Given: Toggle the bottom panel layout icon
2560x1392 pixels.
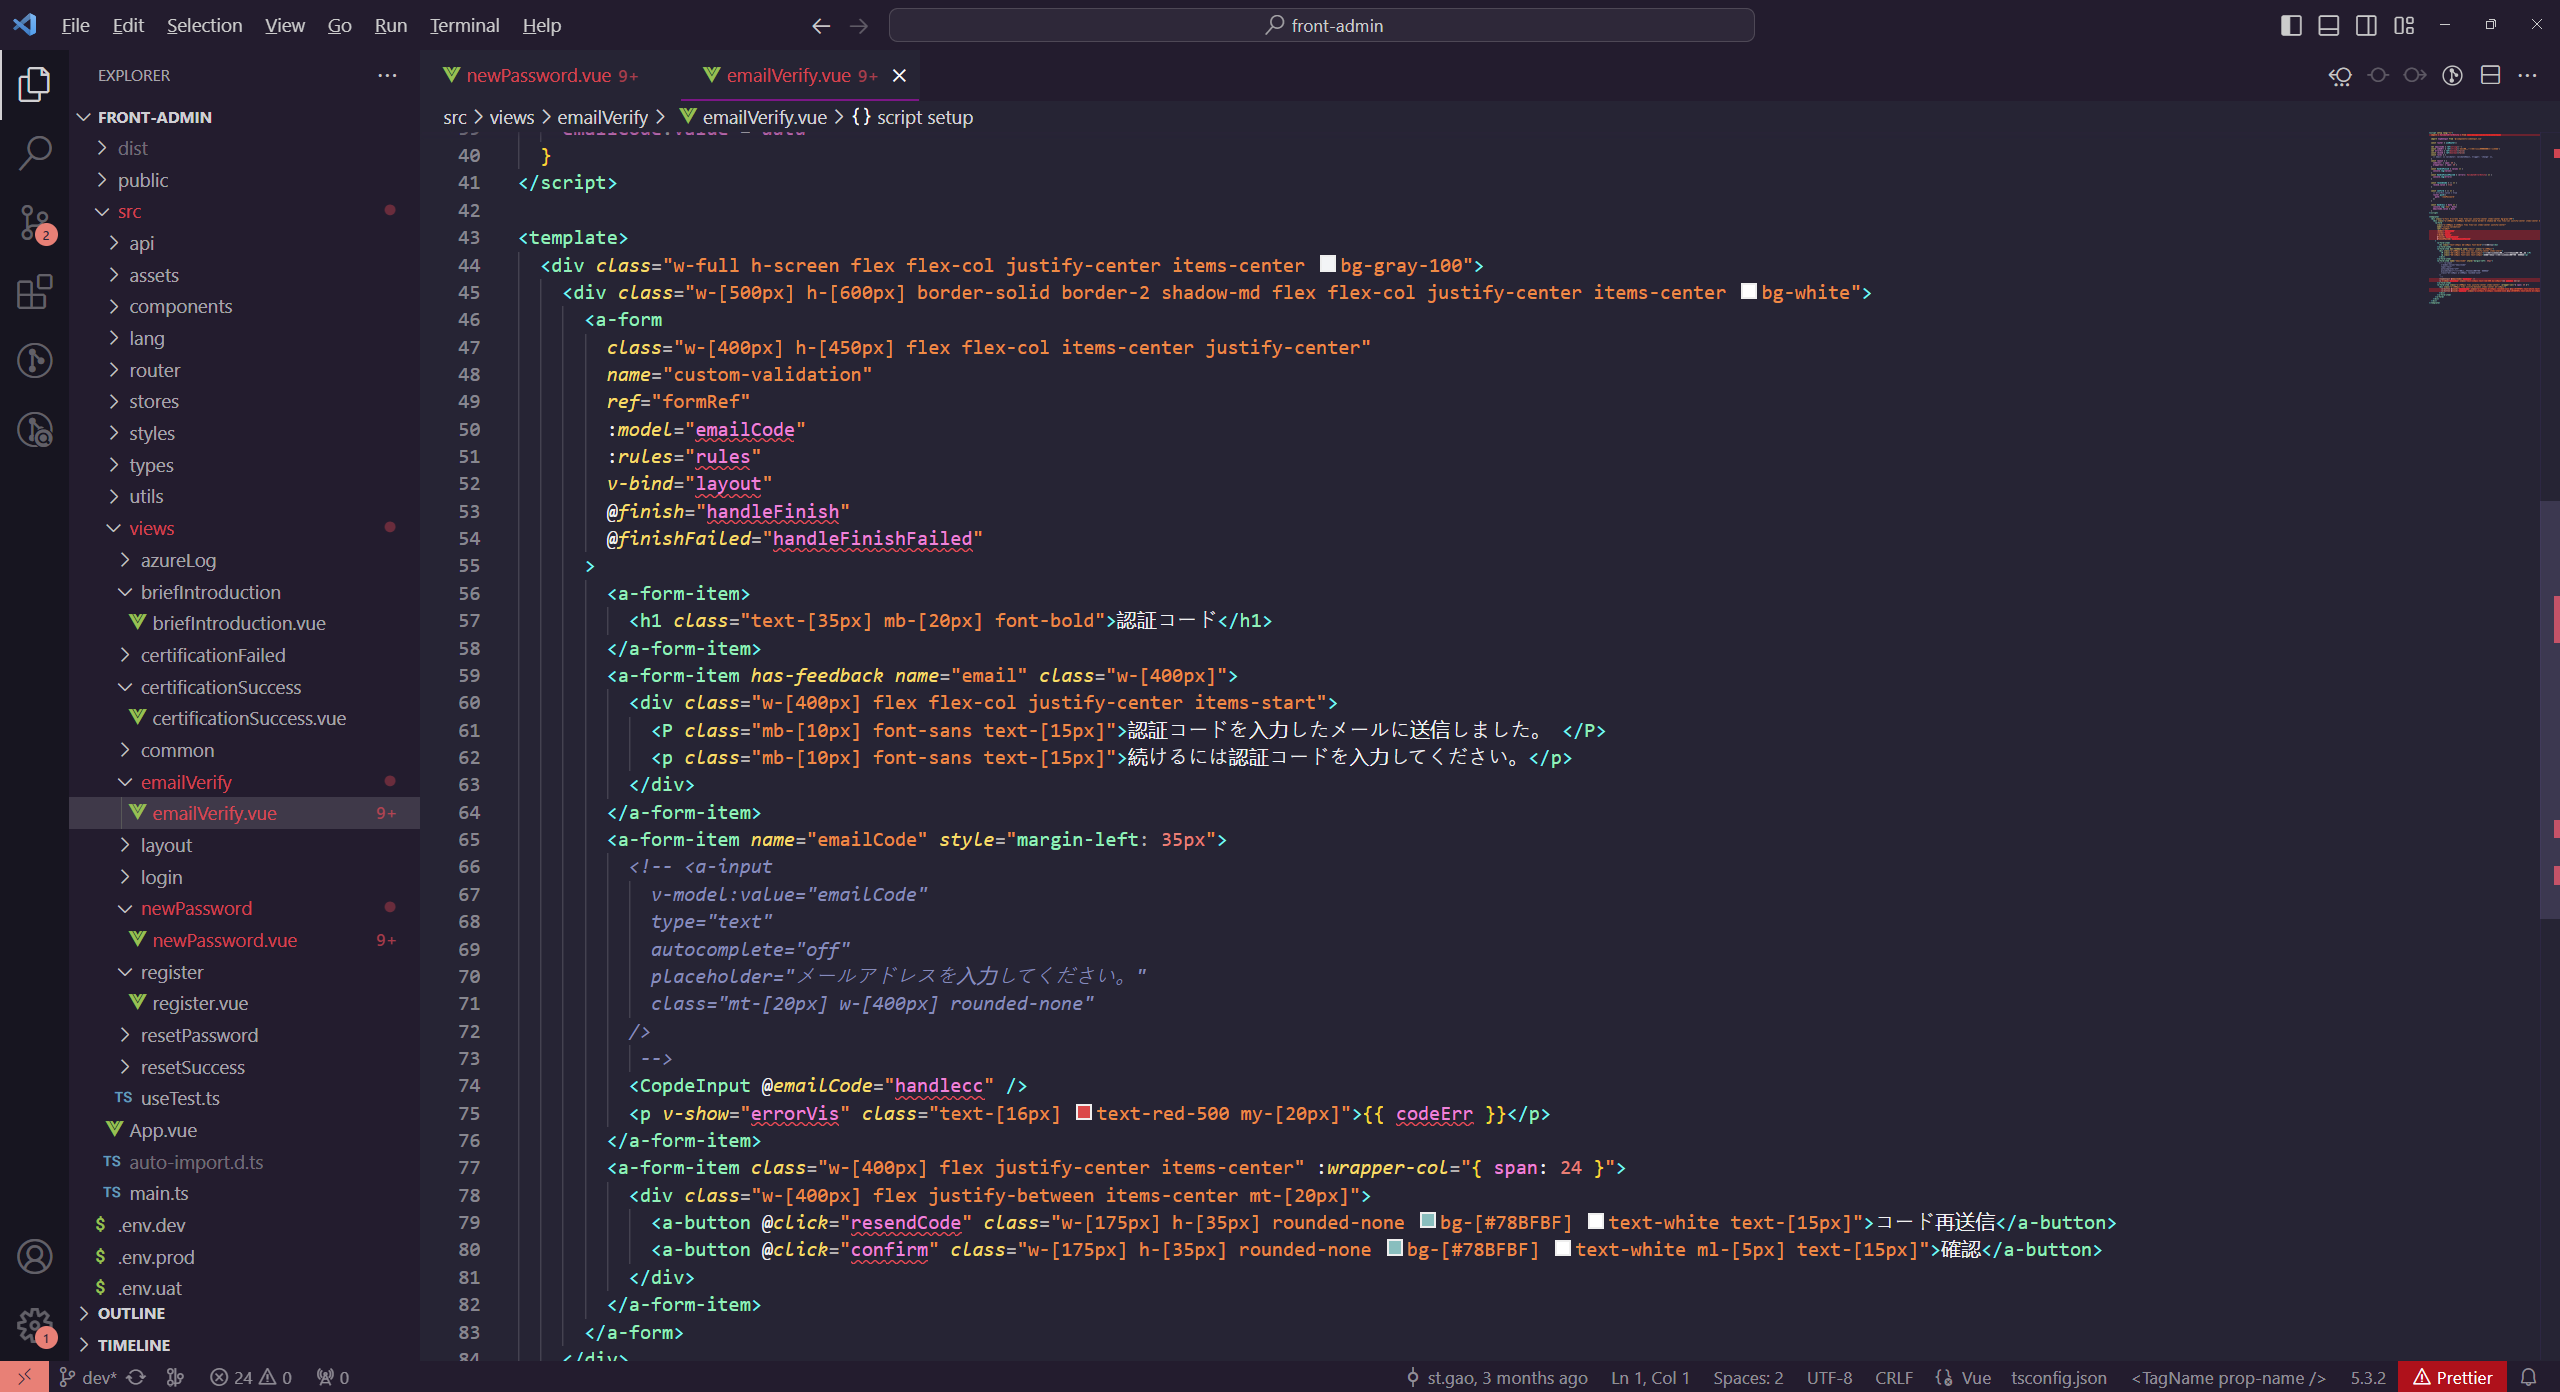Looking at the screenshot, I should 2329,25.
